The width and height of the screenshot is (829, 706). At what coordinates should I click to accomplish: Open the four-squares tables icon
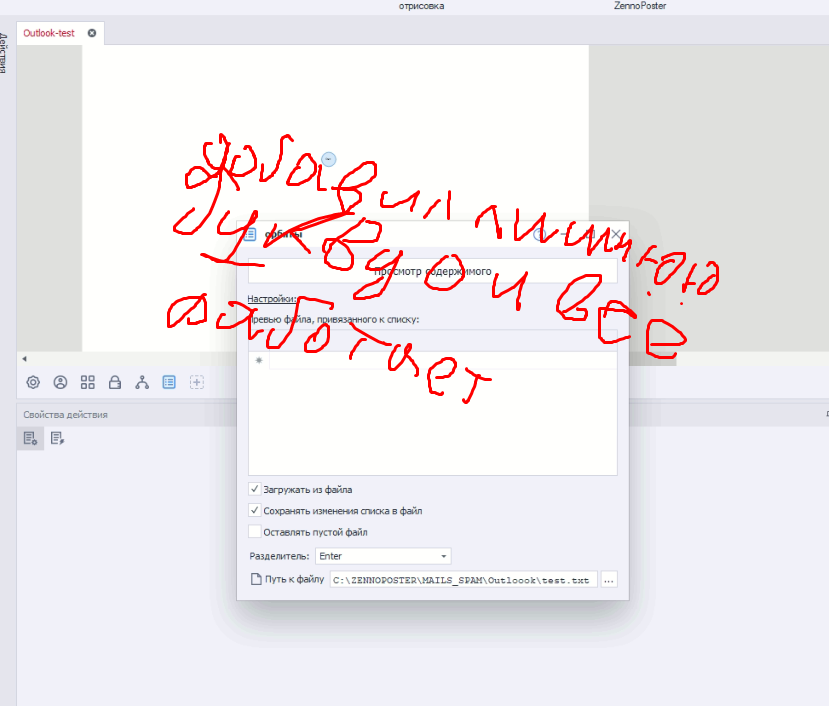pos(88,382)
